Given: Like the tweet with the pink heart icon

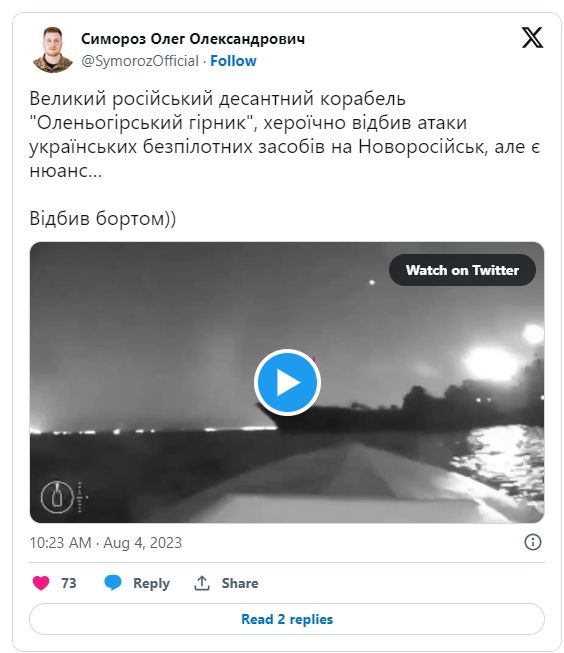Looking at the screenshot, I should [41, 583].
